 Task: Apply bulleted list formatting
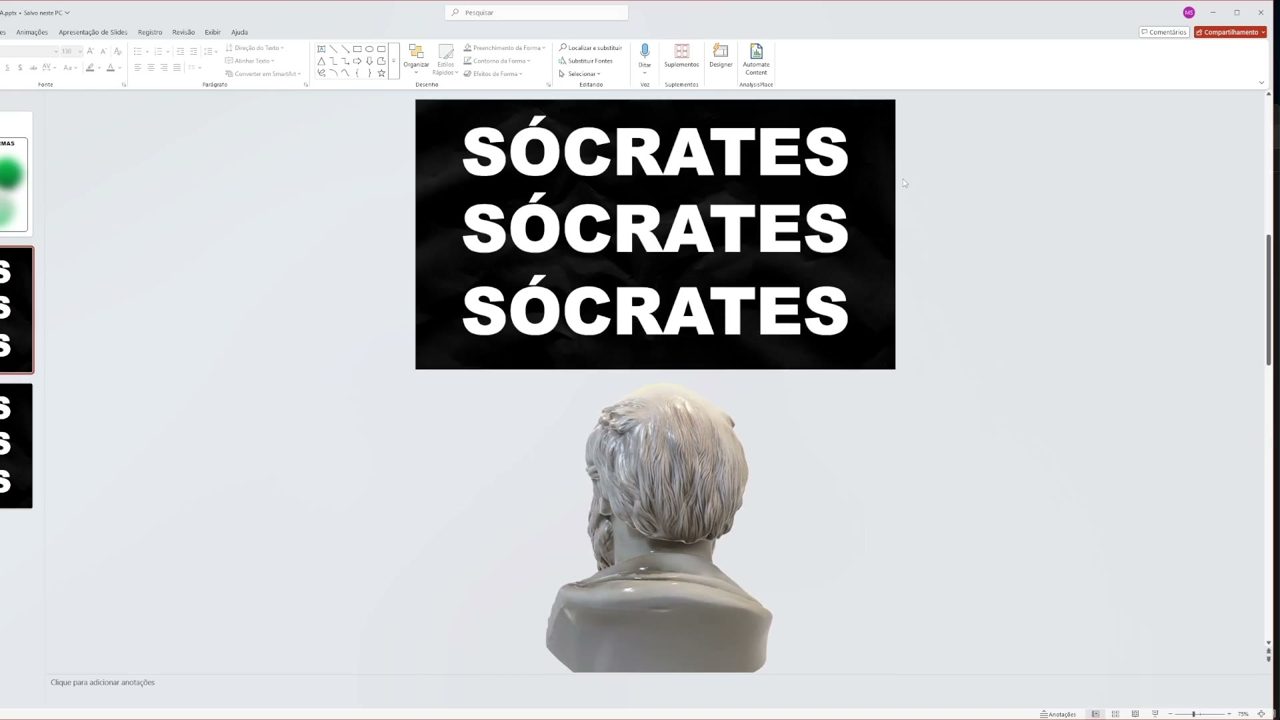(138, 51)
